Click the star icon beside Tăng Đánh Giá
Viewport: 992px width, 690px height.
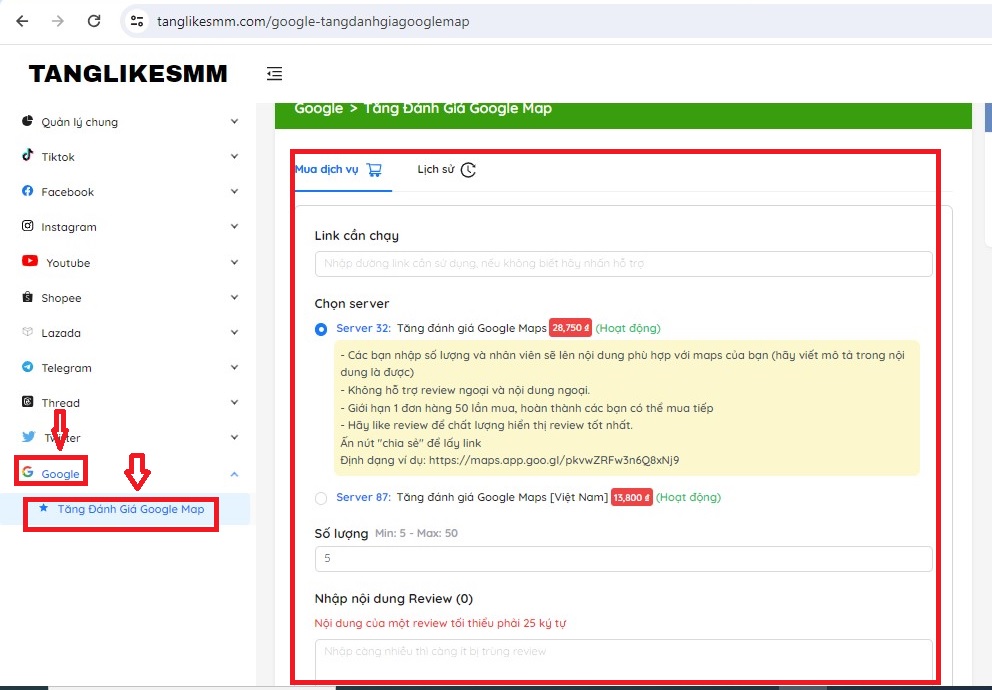coord(43,507)
